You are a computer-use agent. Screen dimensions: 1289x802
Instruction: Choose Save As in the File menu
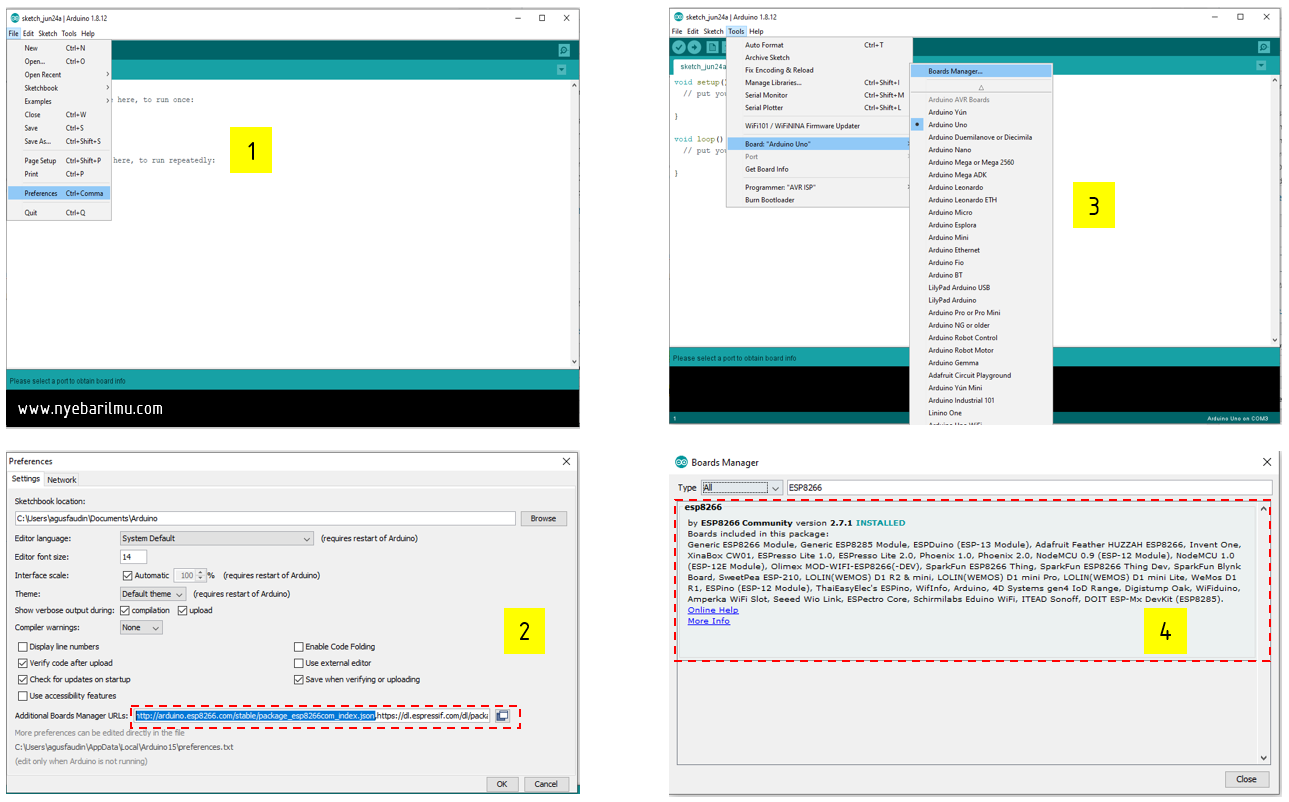coord(57,141)
